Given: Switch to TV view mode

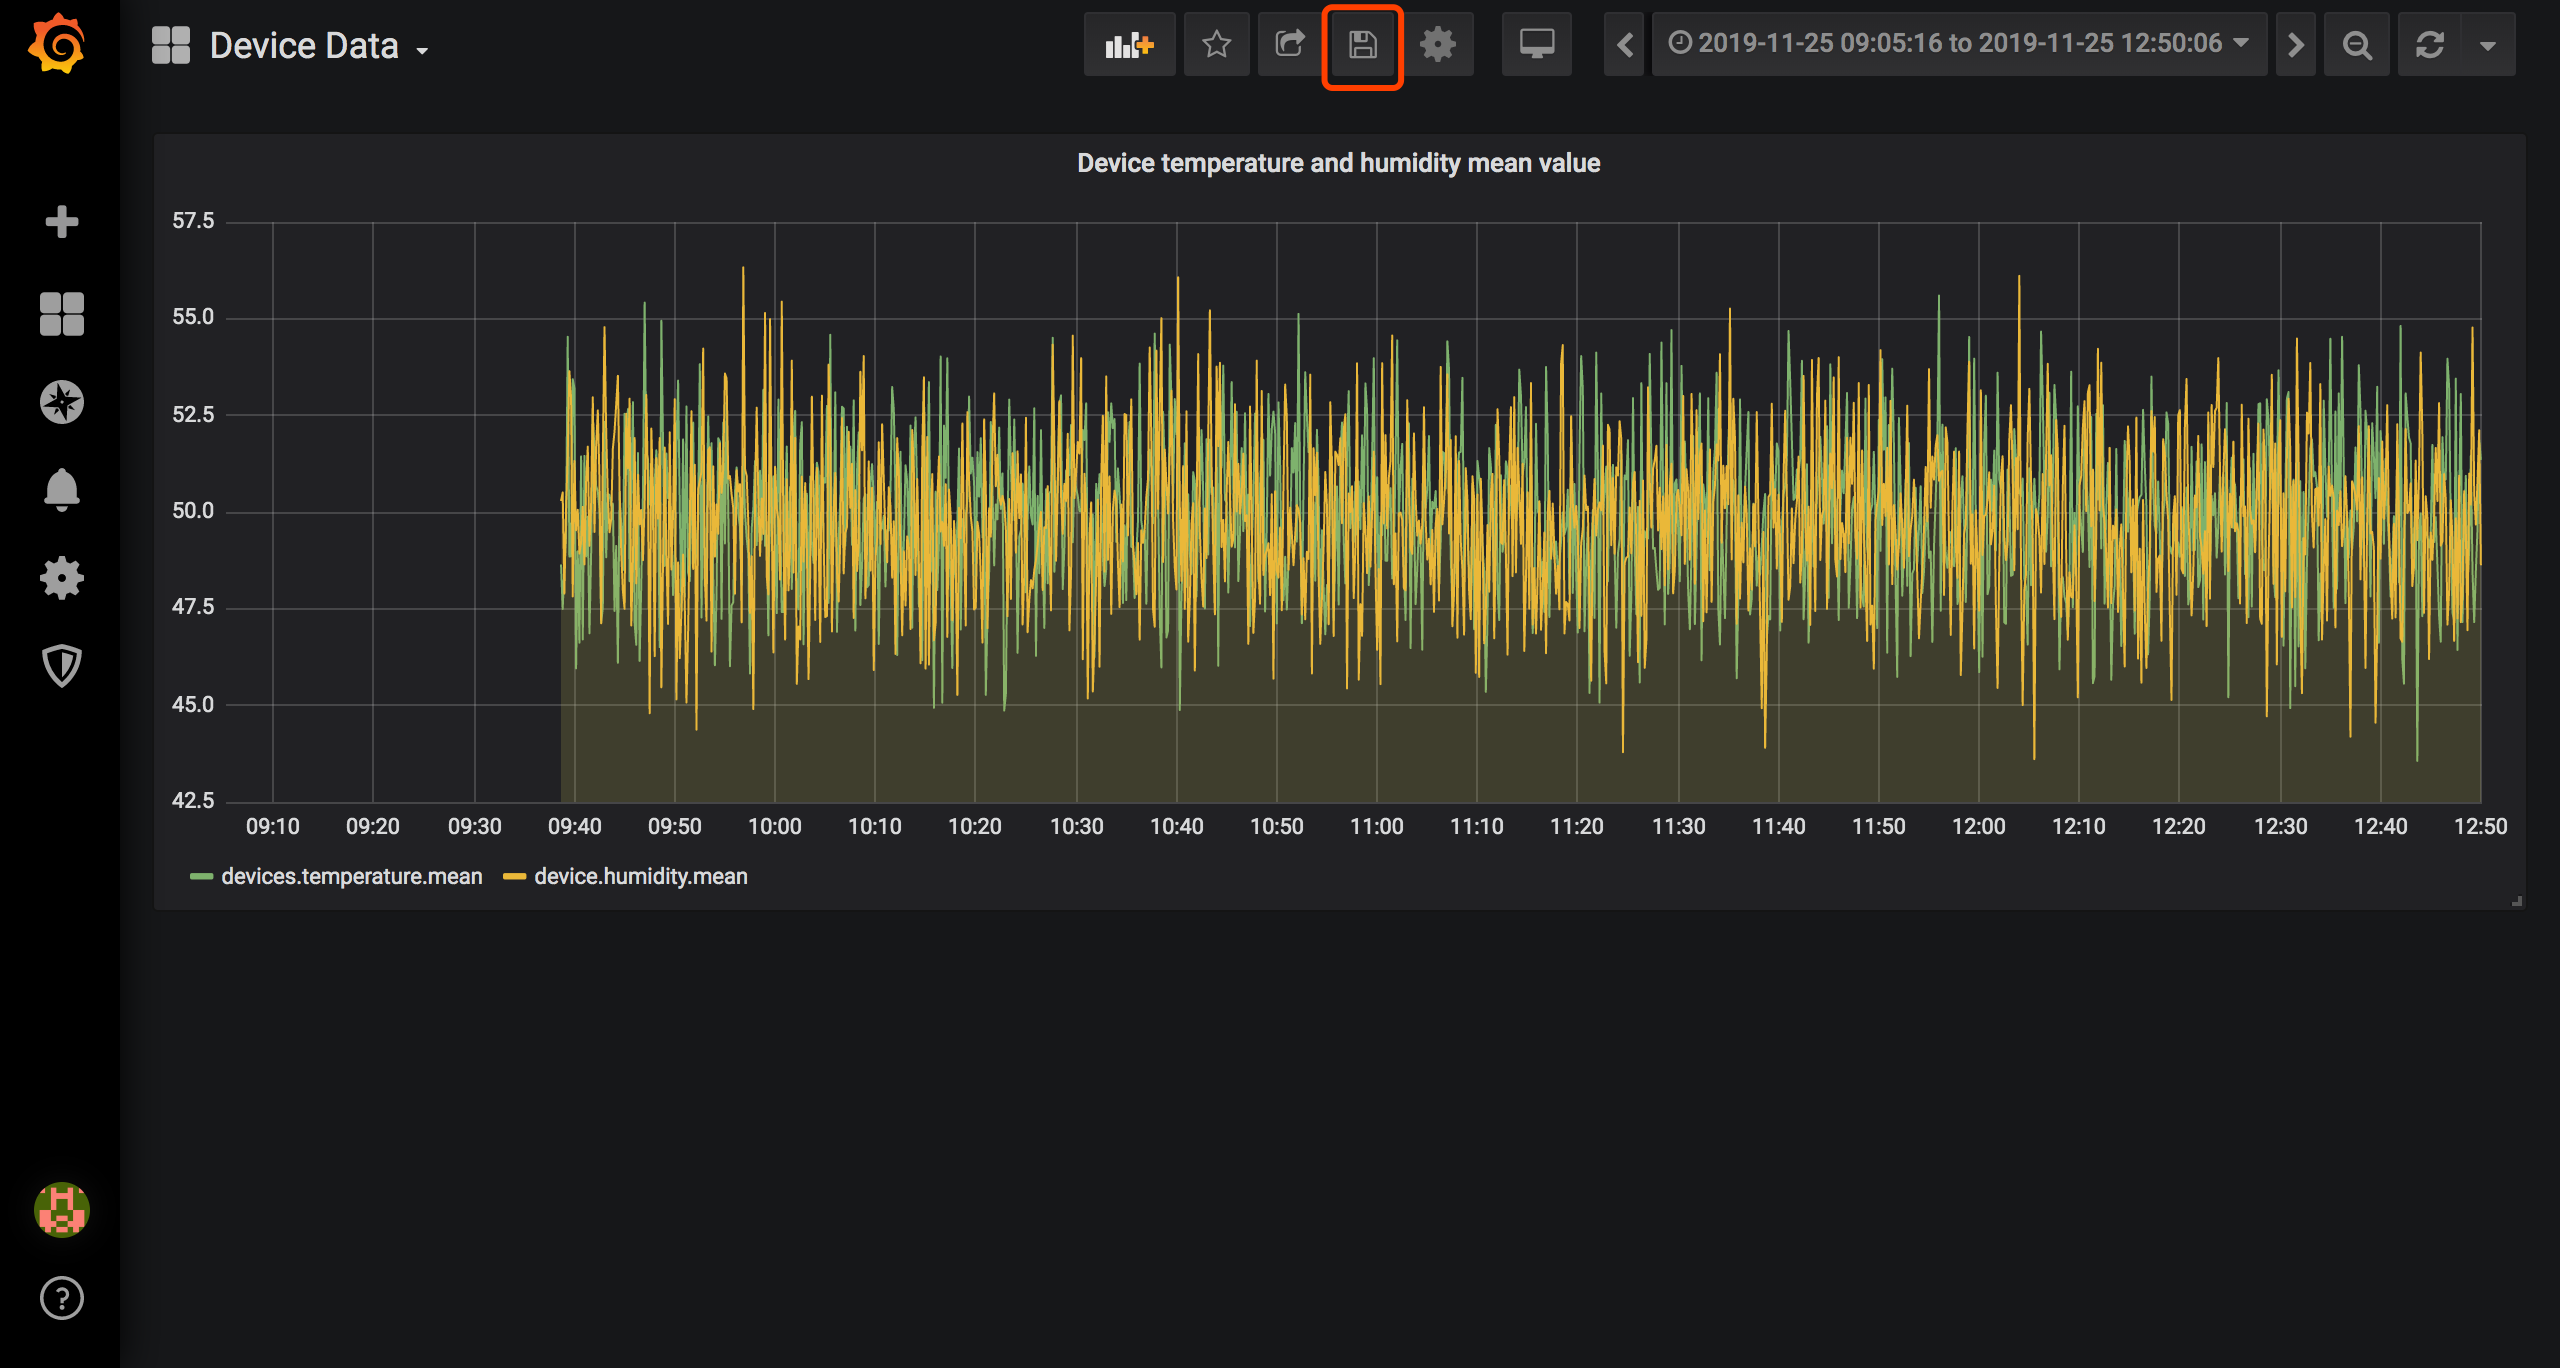Looking at the screenshot, I should [x=1536, y=45].
